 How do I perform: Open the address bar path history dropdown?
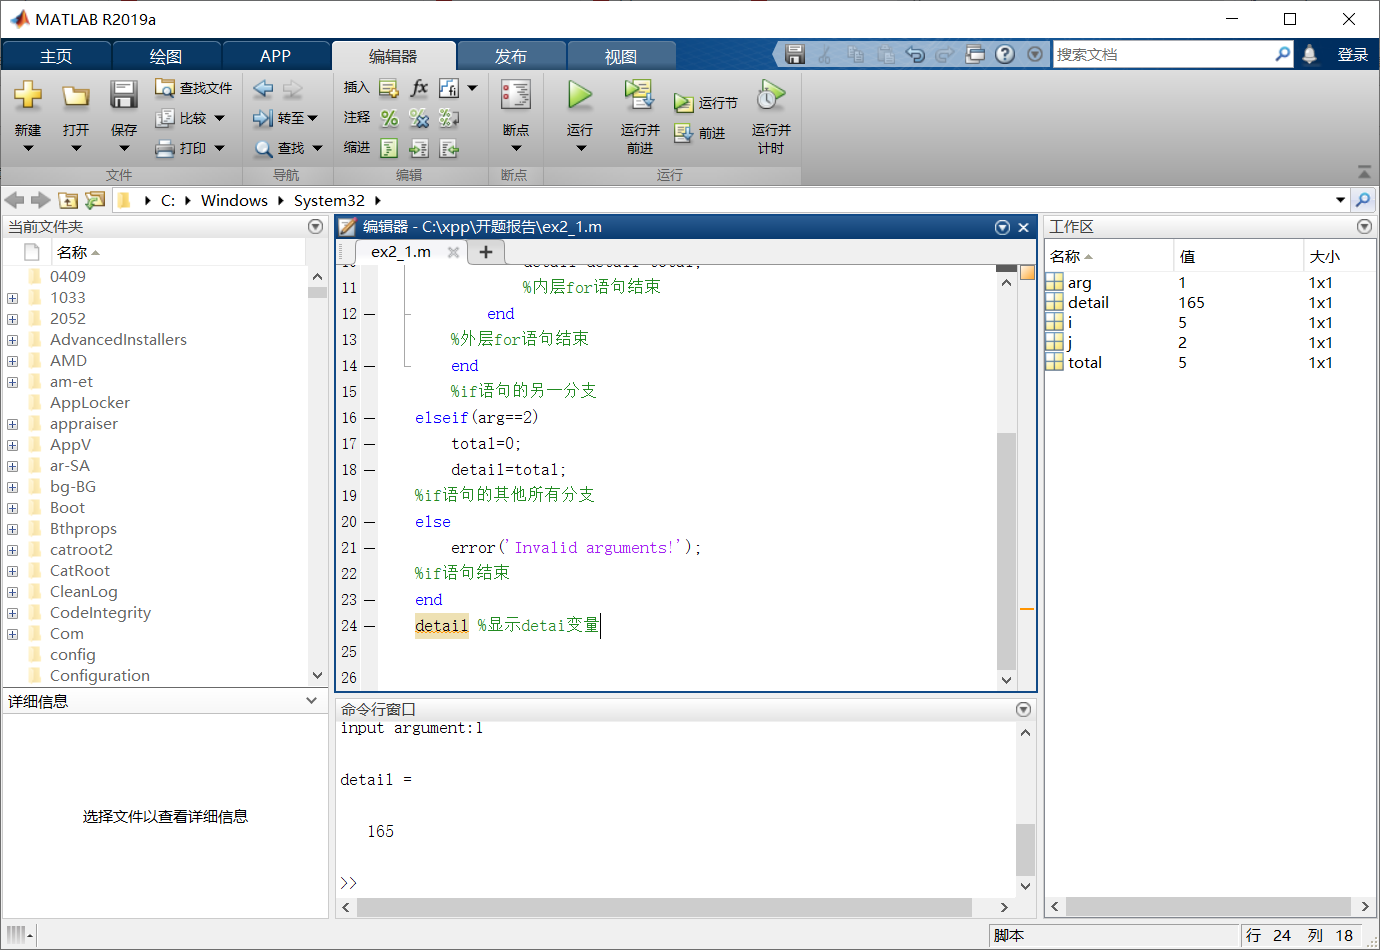(1340, 200)
